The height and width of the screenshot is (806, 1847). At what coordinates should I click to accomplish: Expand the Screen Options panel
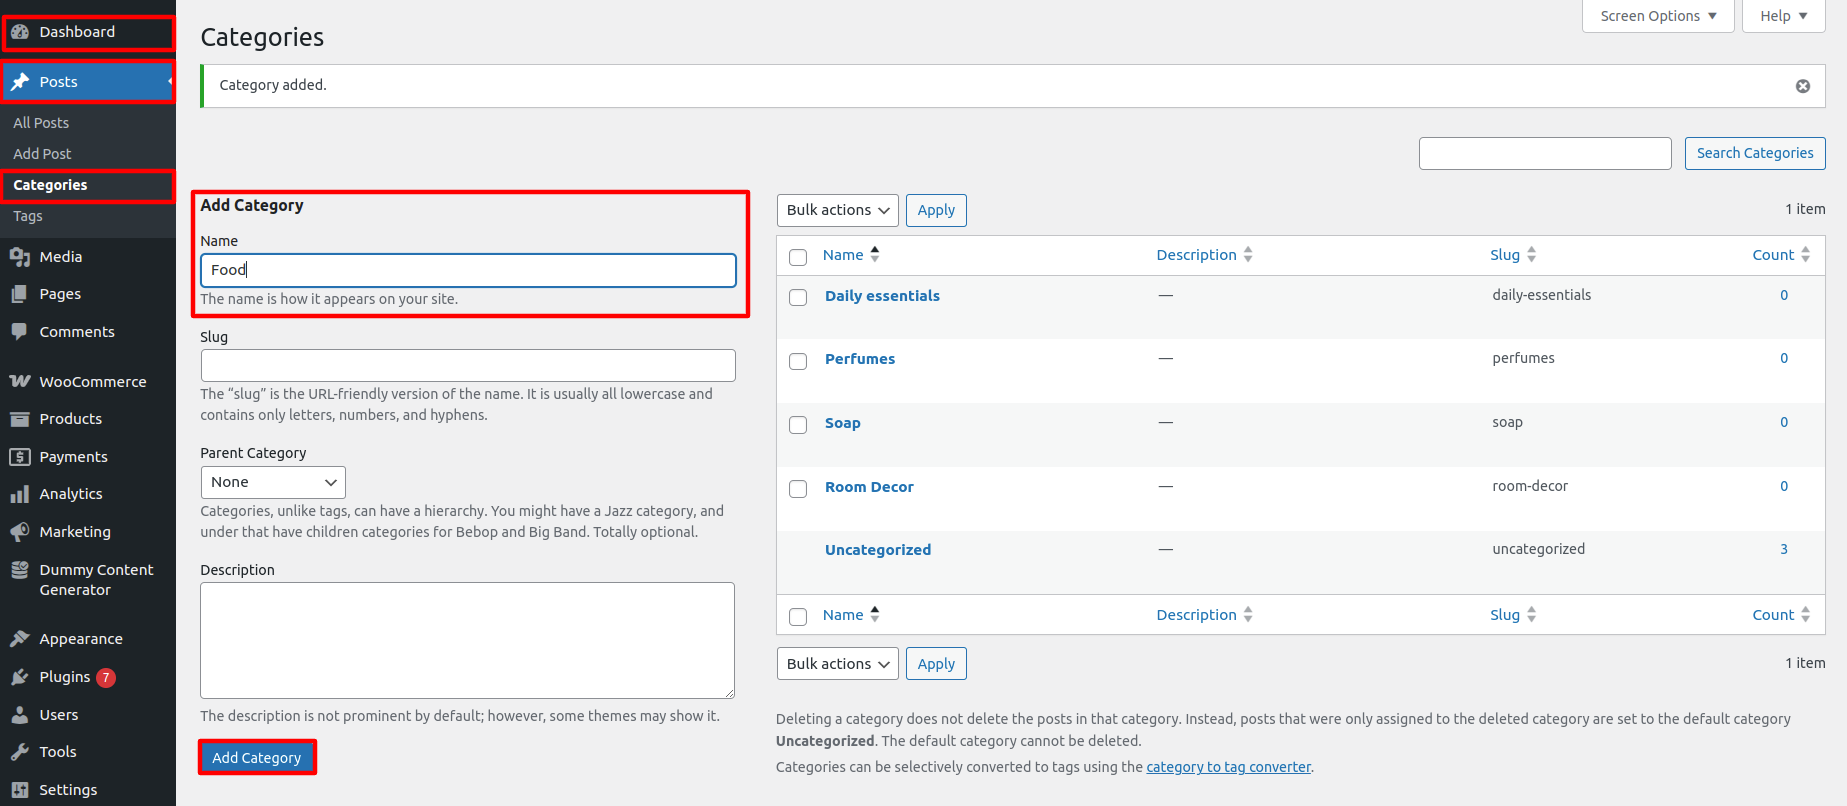click(x=1657, y=16)
